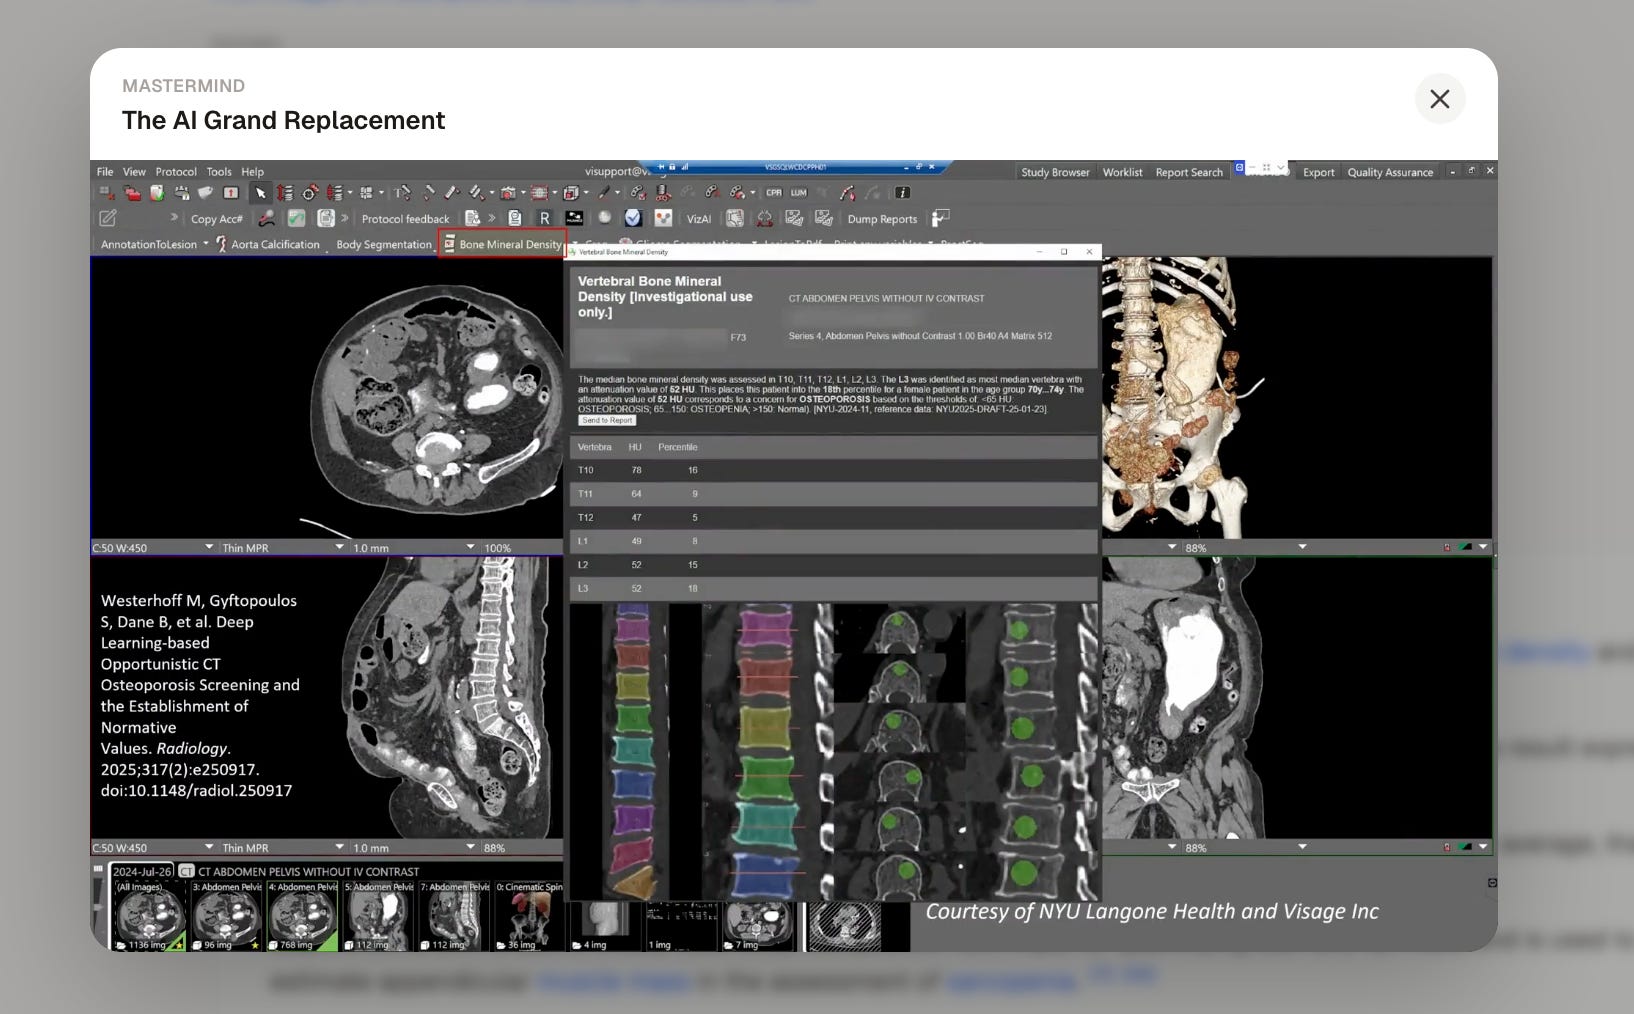Click the scroll-through-slices tool icon
1634x1014 pixels.
click(285, 193)
